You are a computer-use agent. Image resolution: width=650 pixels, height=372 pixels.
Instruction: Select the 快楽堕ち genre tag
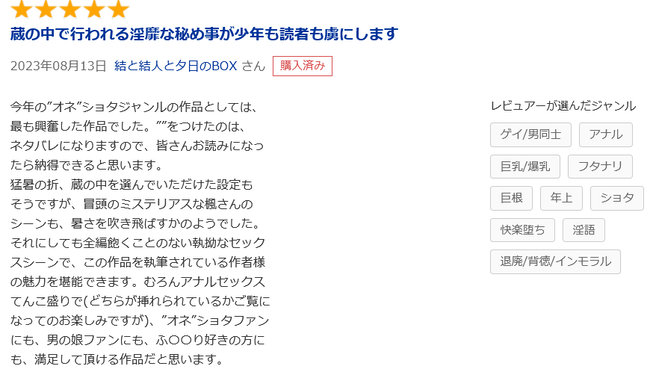tap(522, 230)
